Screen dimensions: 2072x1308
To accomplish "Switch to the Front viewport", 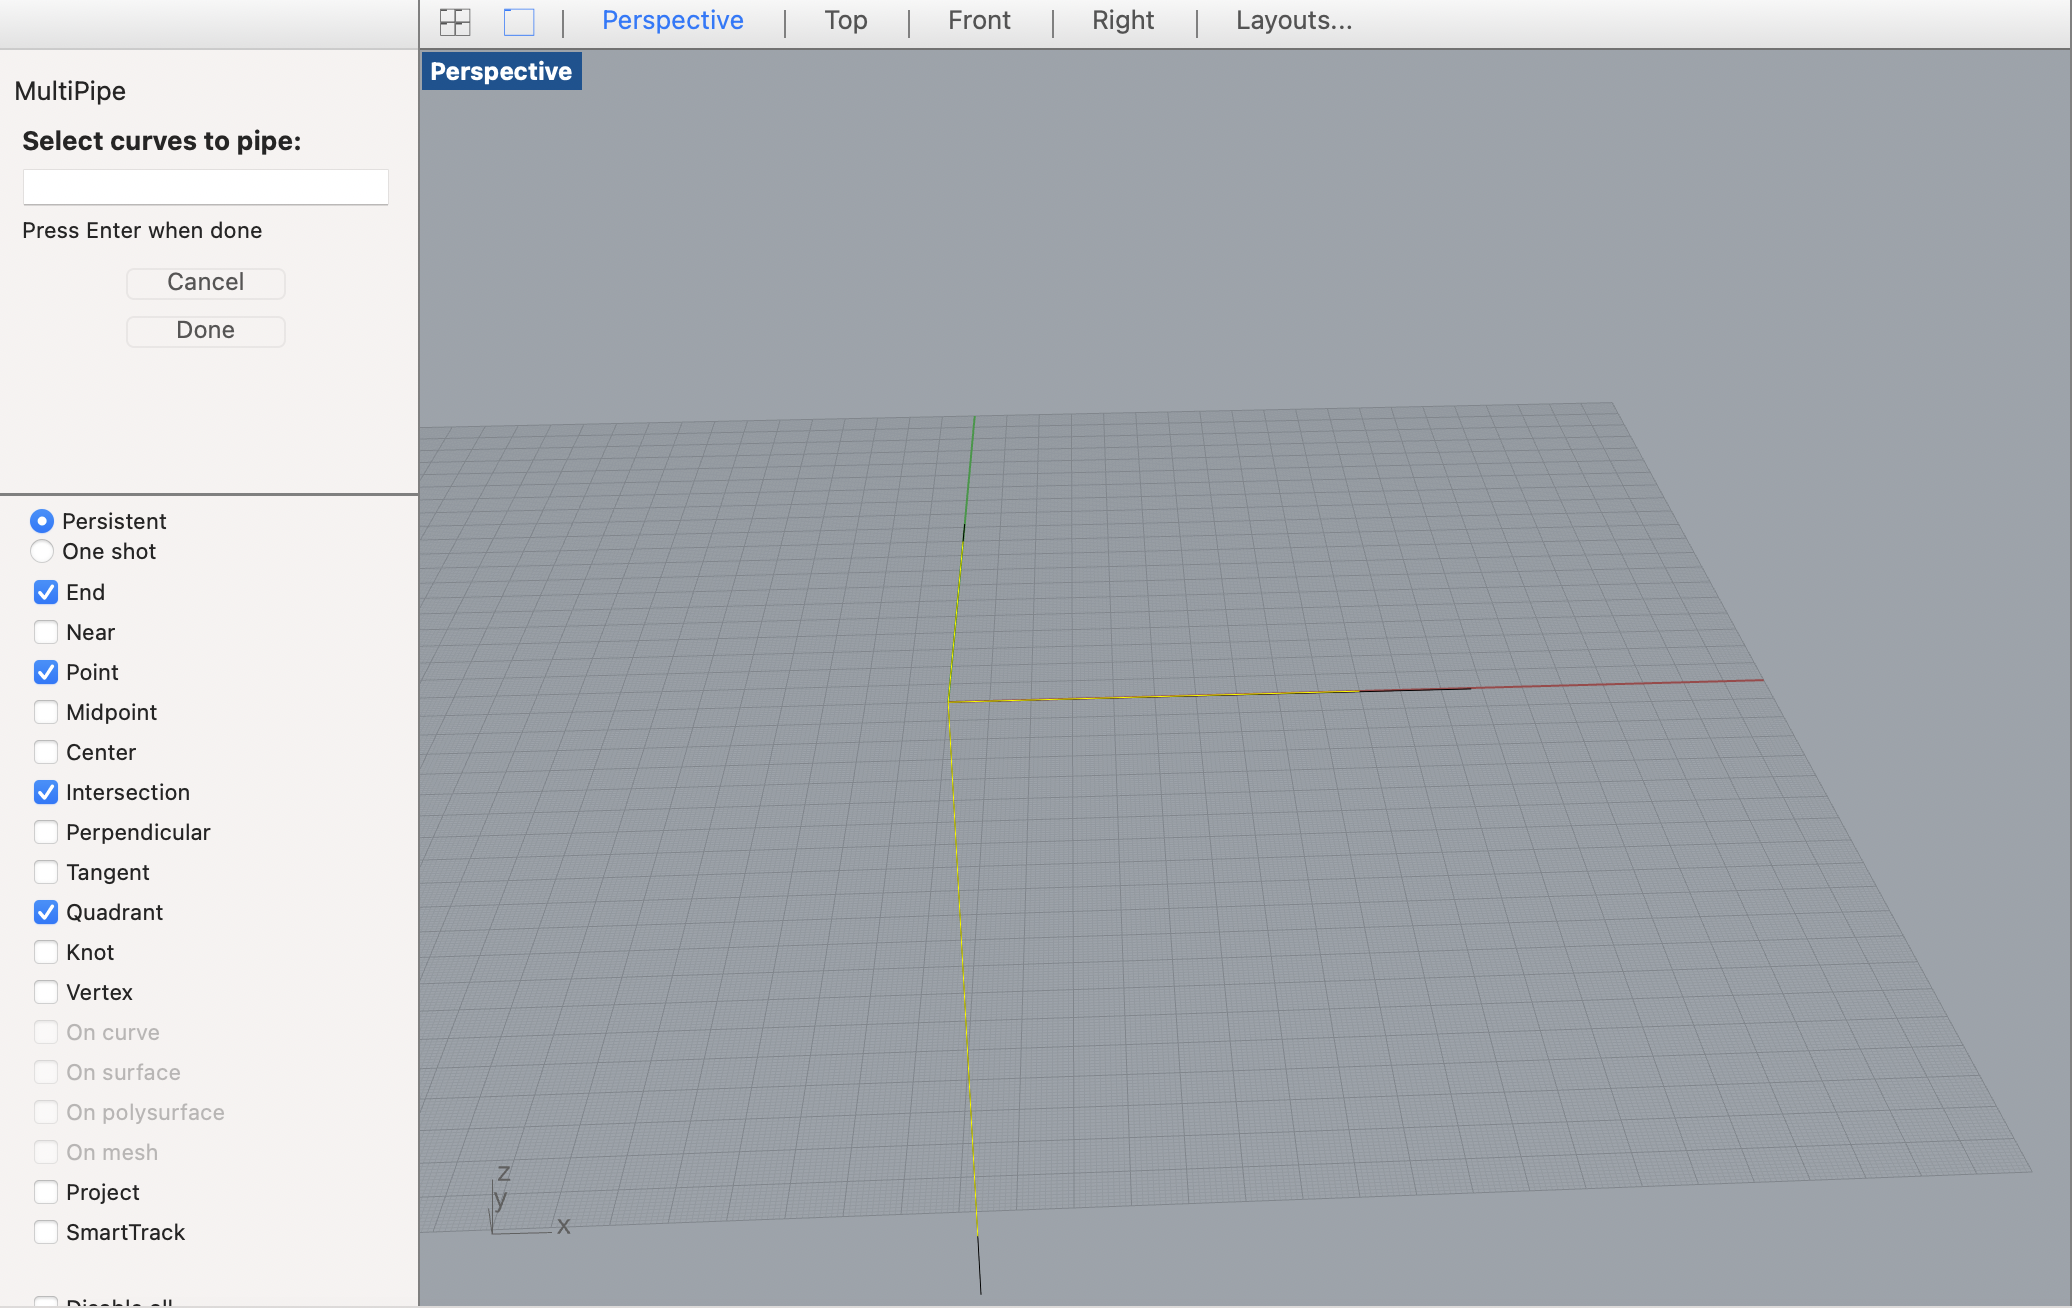I will point(978,20).
